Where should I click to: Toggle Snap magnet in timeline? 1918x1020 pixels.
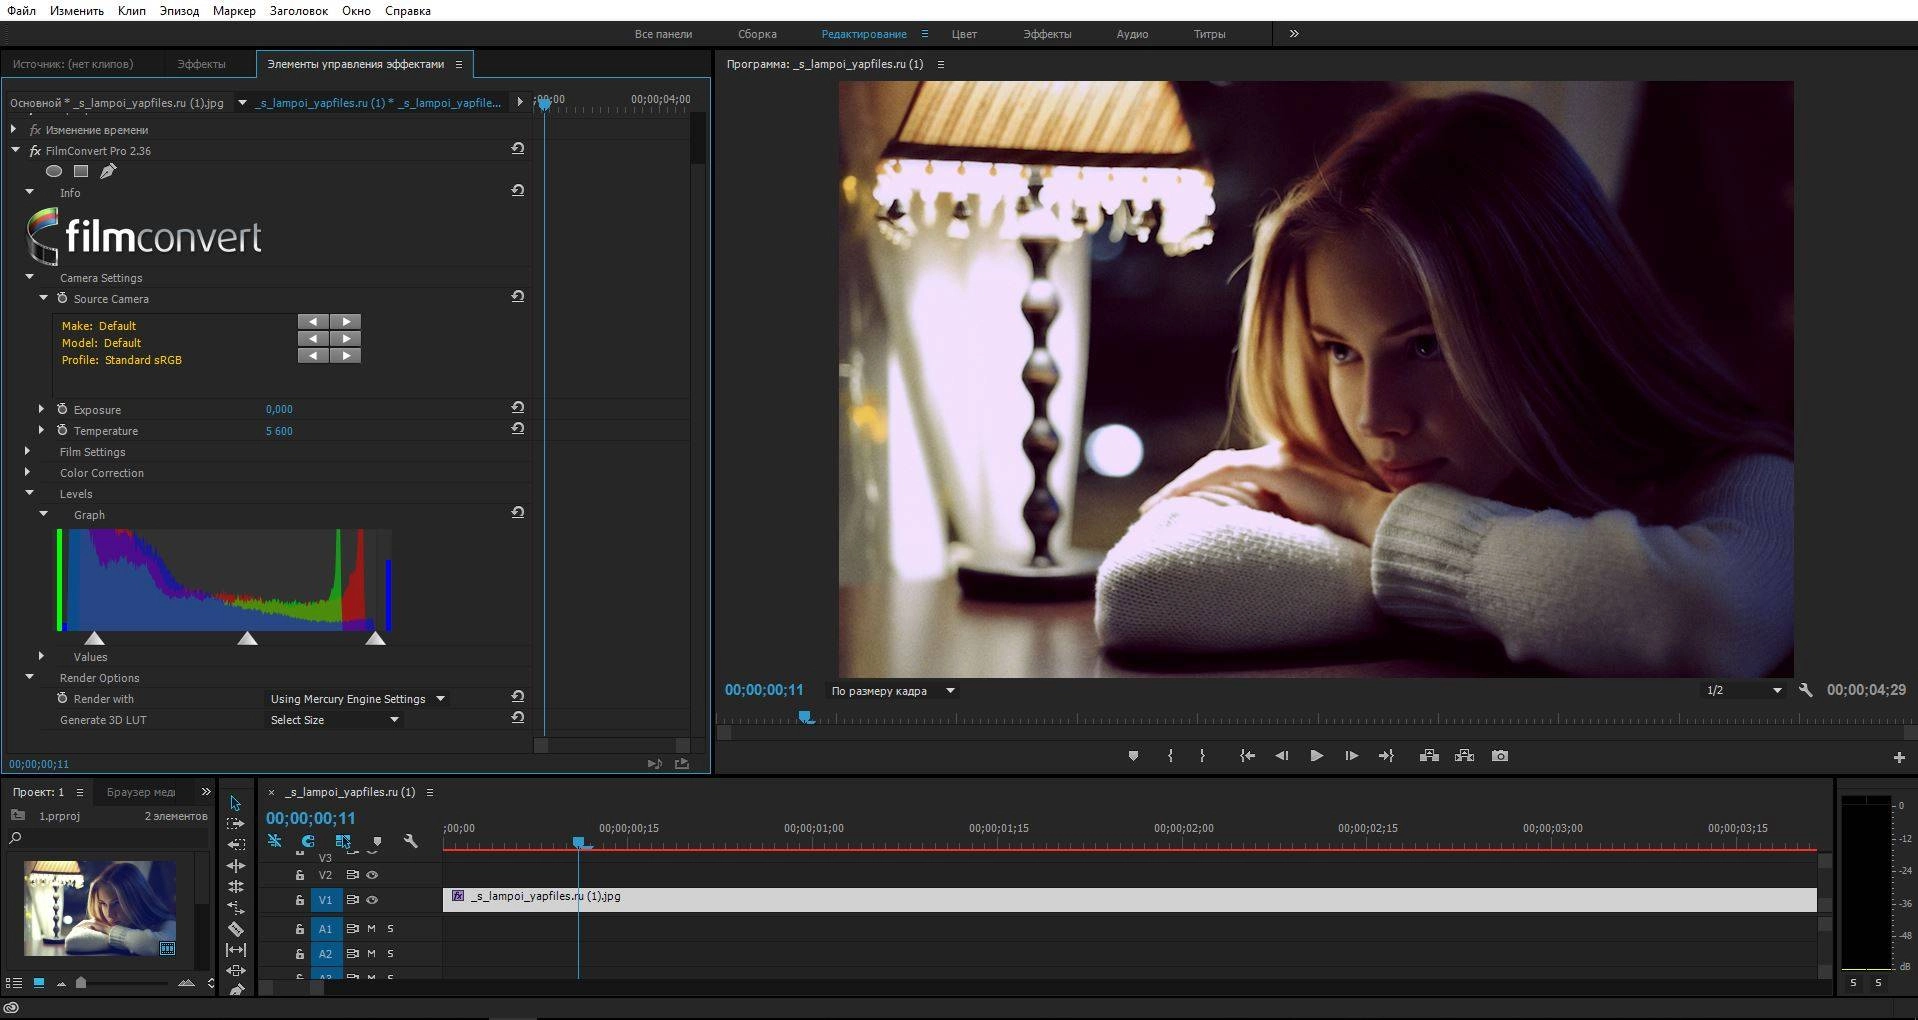click(308, 841)
